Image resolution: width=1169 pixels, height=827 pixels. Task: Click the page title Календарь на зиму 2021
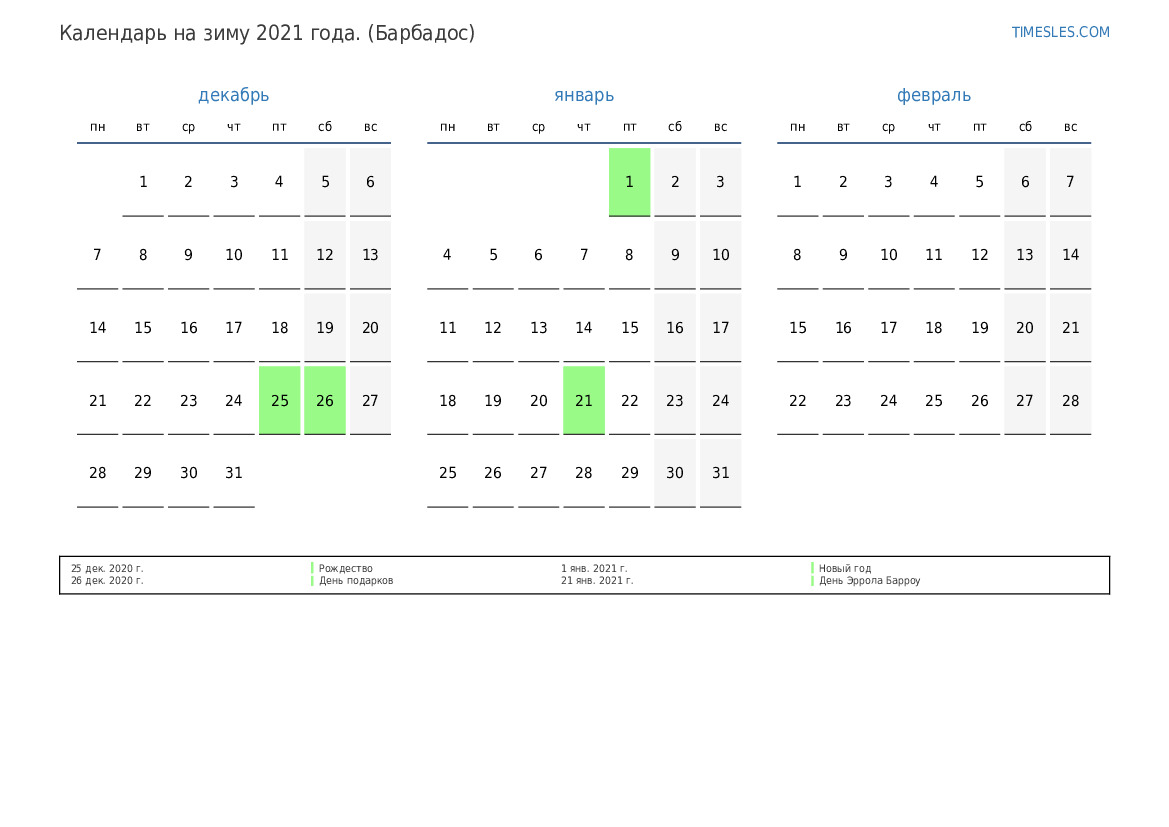pos(267,34)
